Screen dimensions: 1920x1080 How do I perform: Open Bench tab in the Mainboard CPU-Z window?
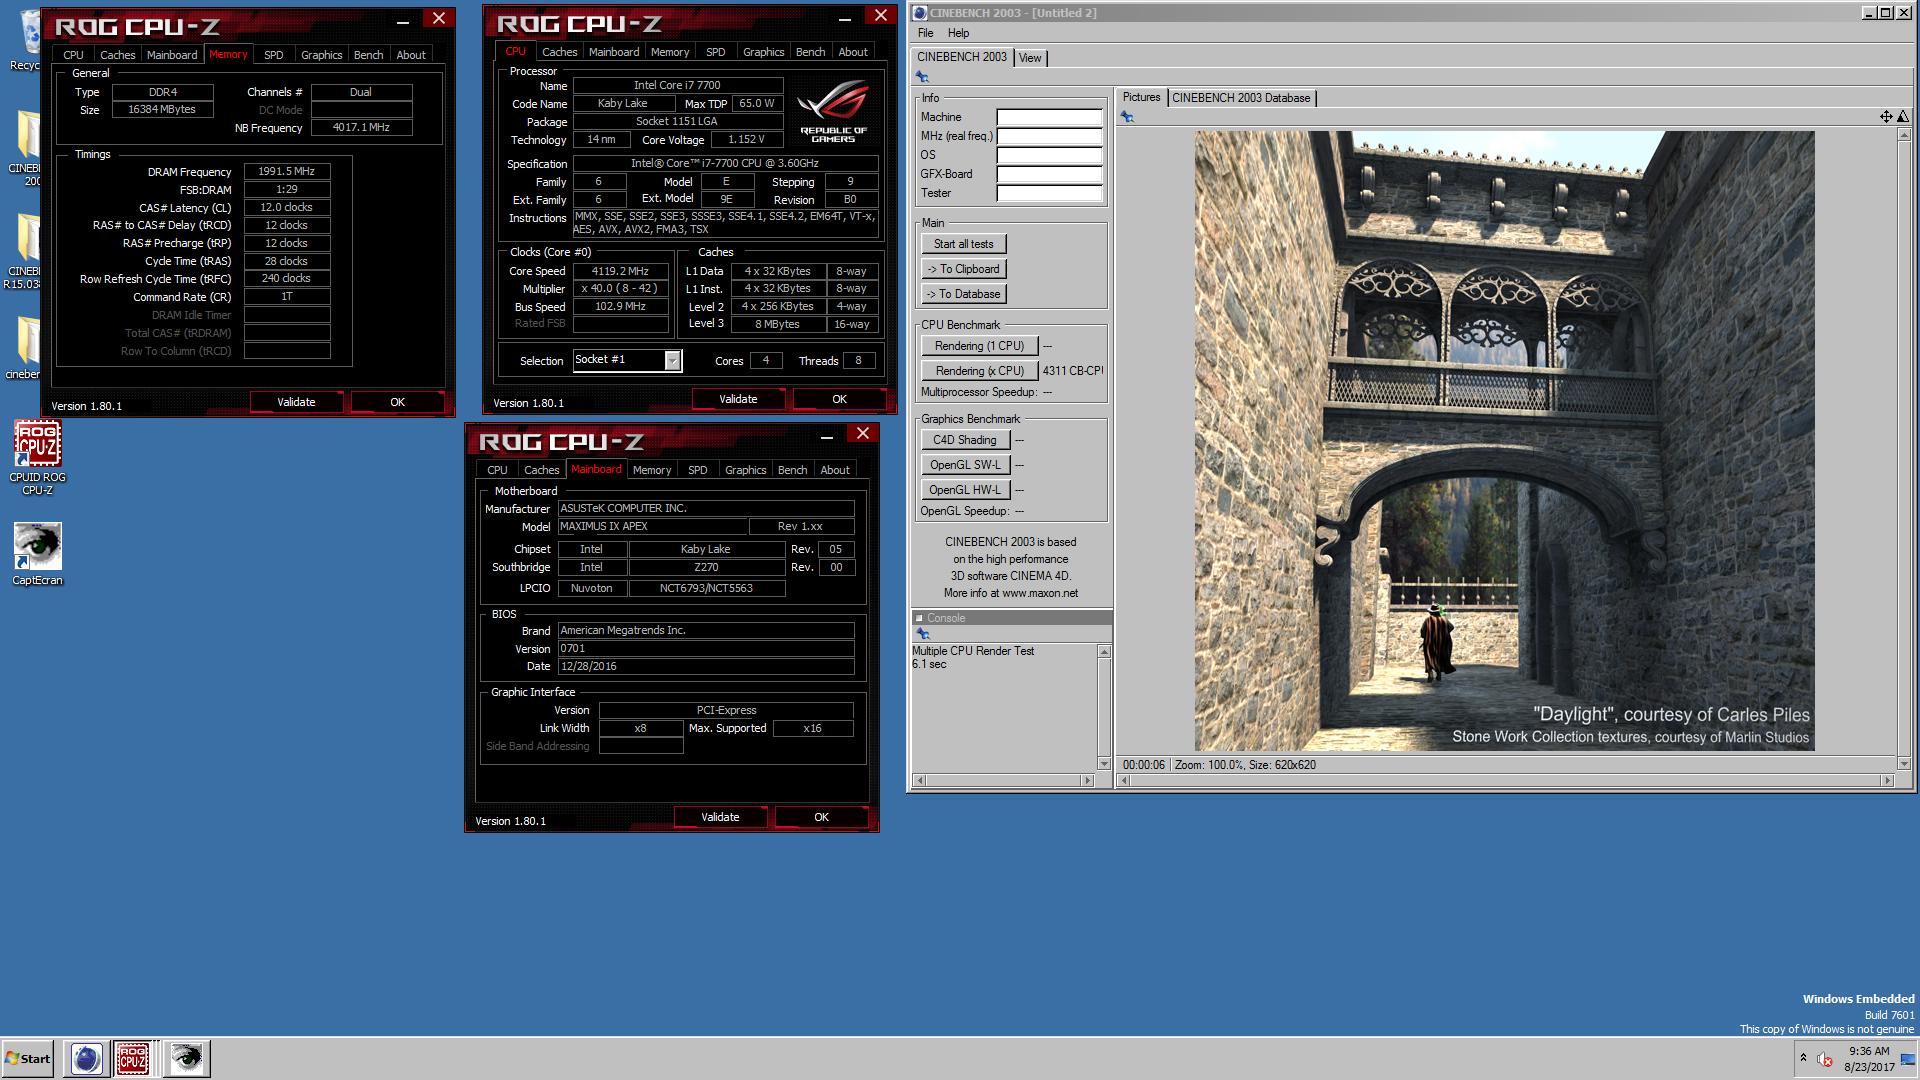(x=792, y=470)
